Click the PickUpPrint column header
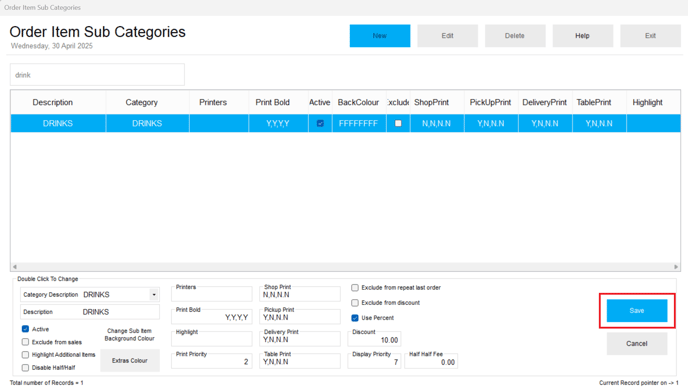 (490, 102)
